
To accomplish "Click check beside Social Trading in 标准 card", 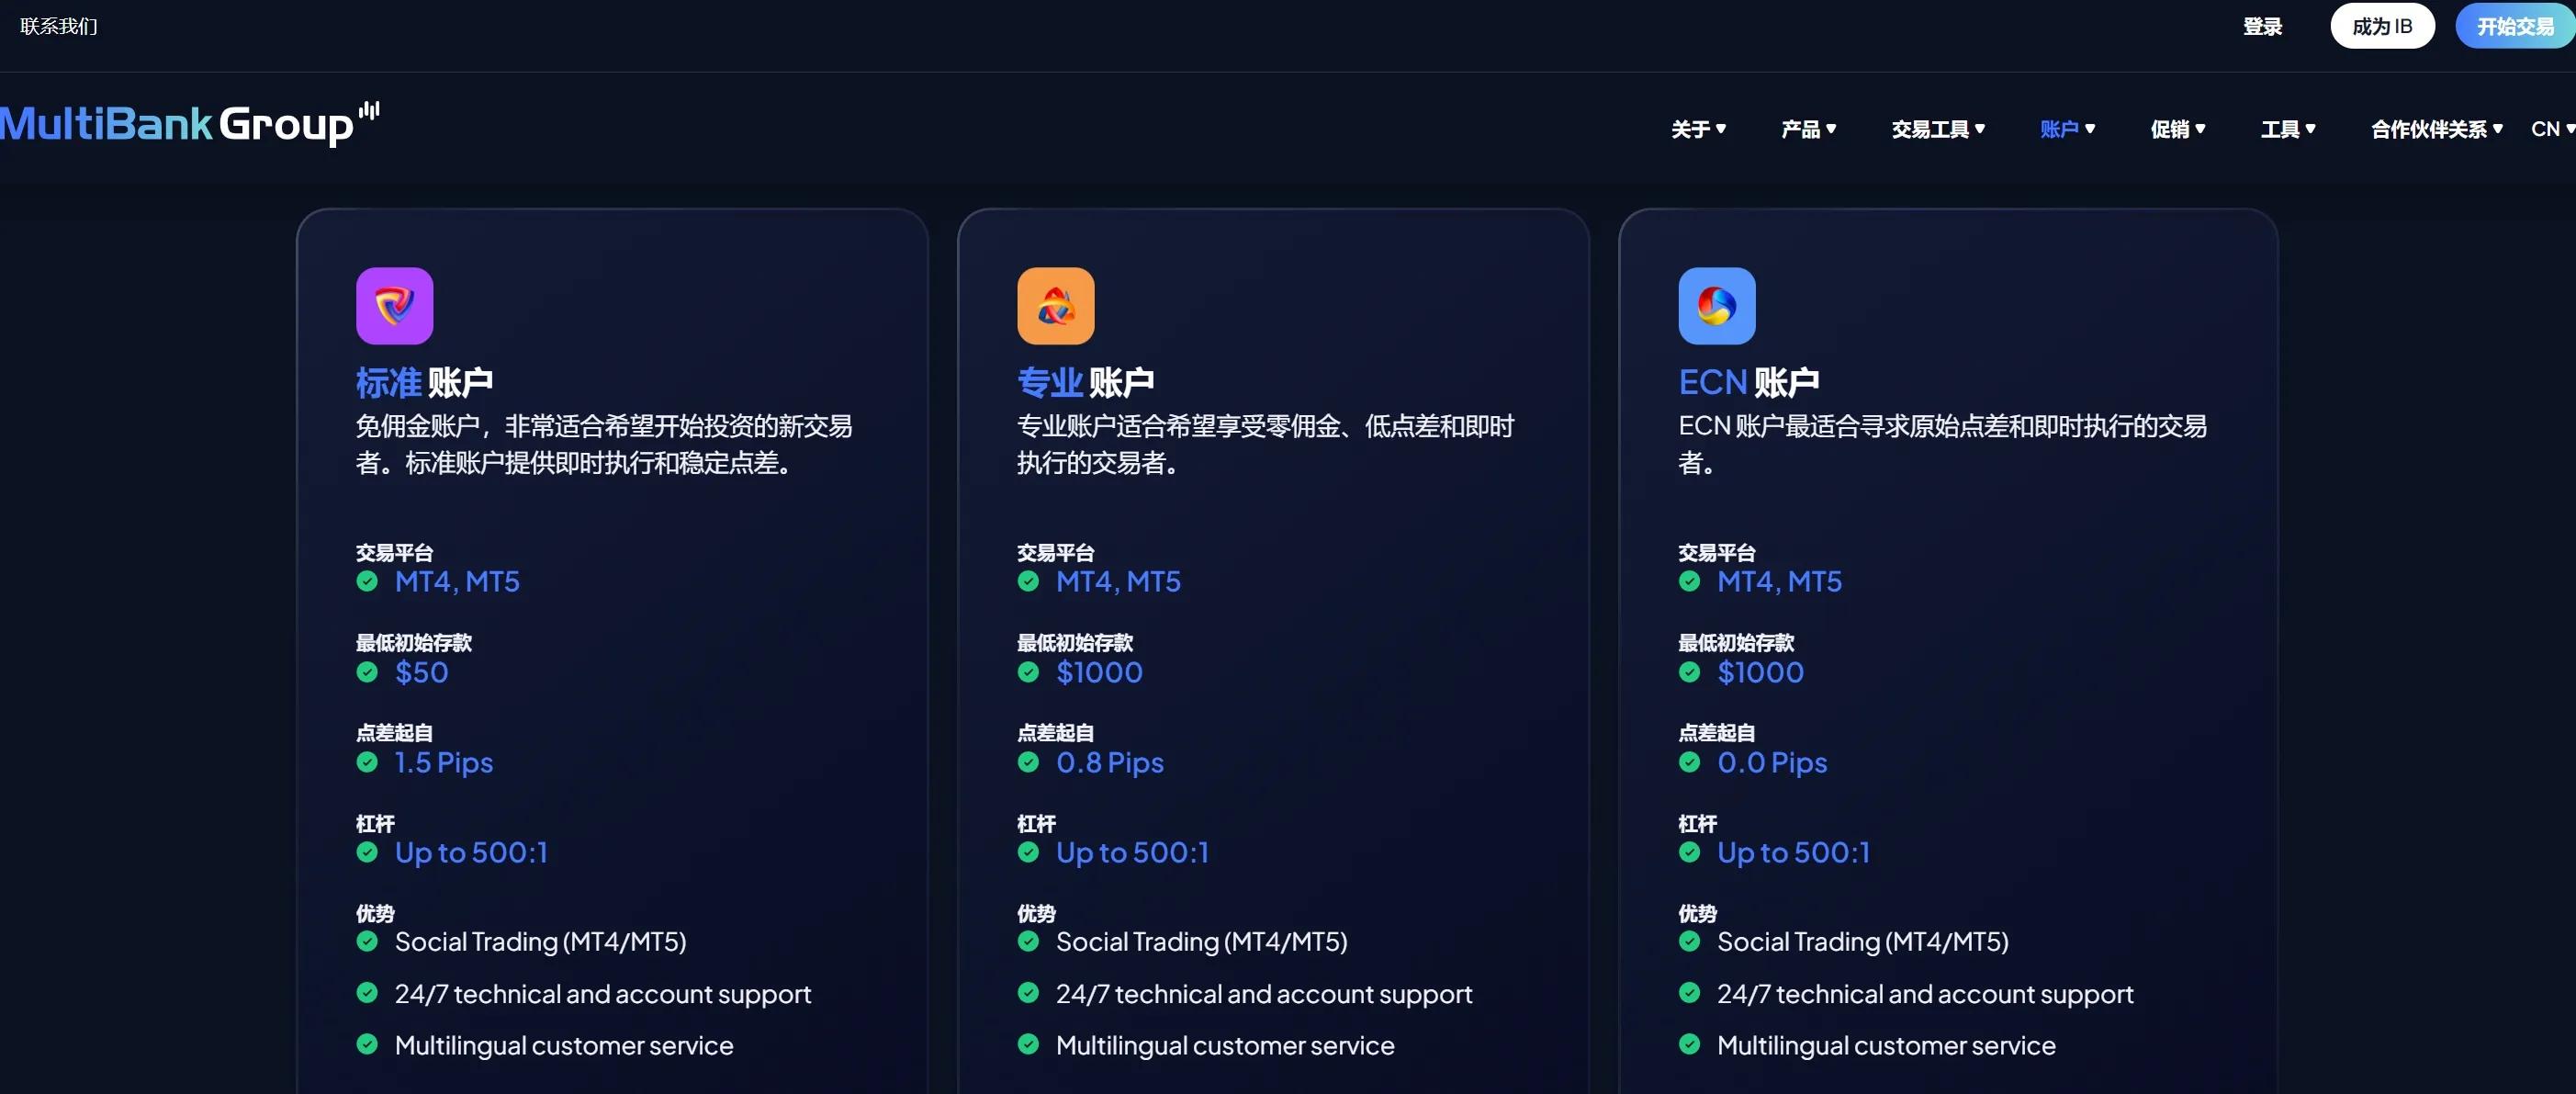I will click(367, 941).
